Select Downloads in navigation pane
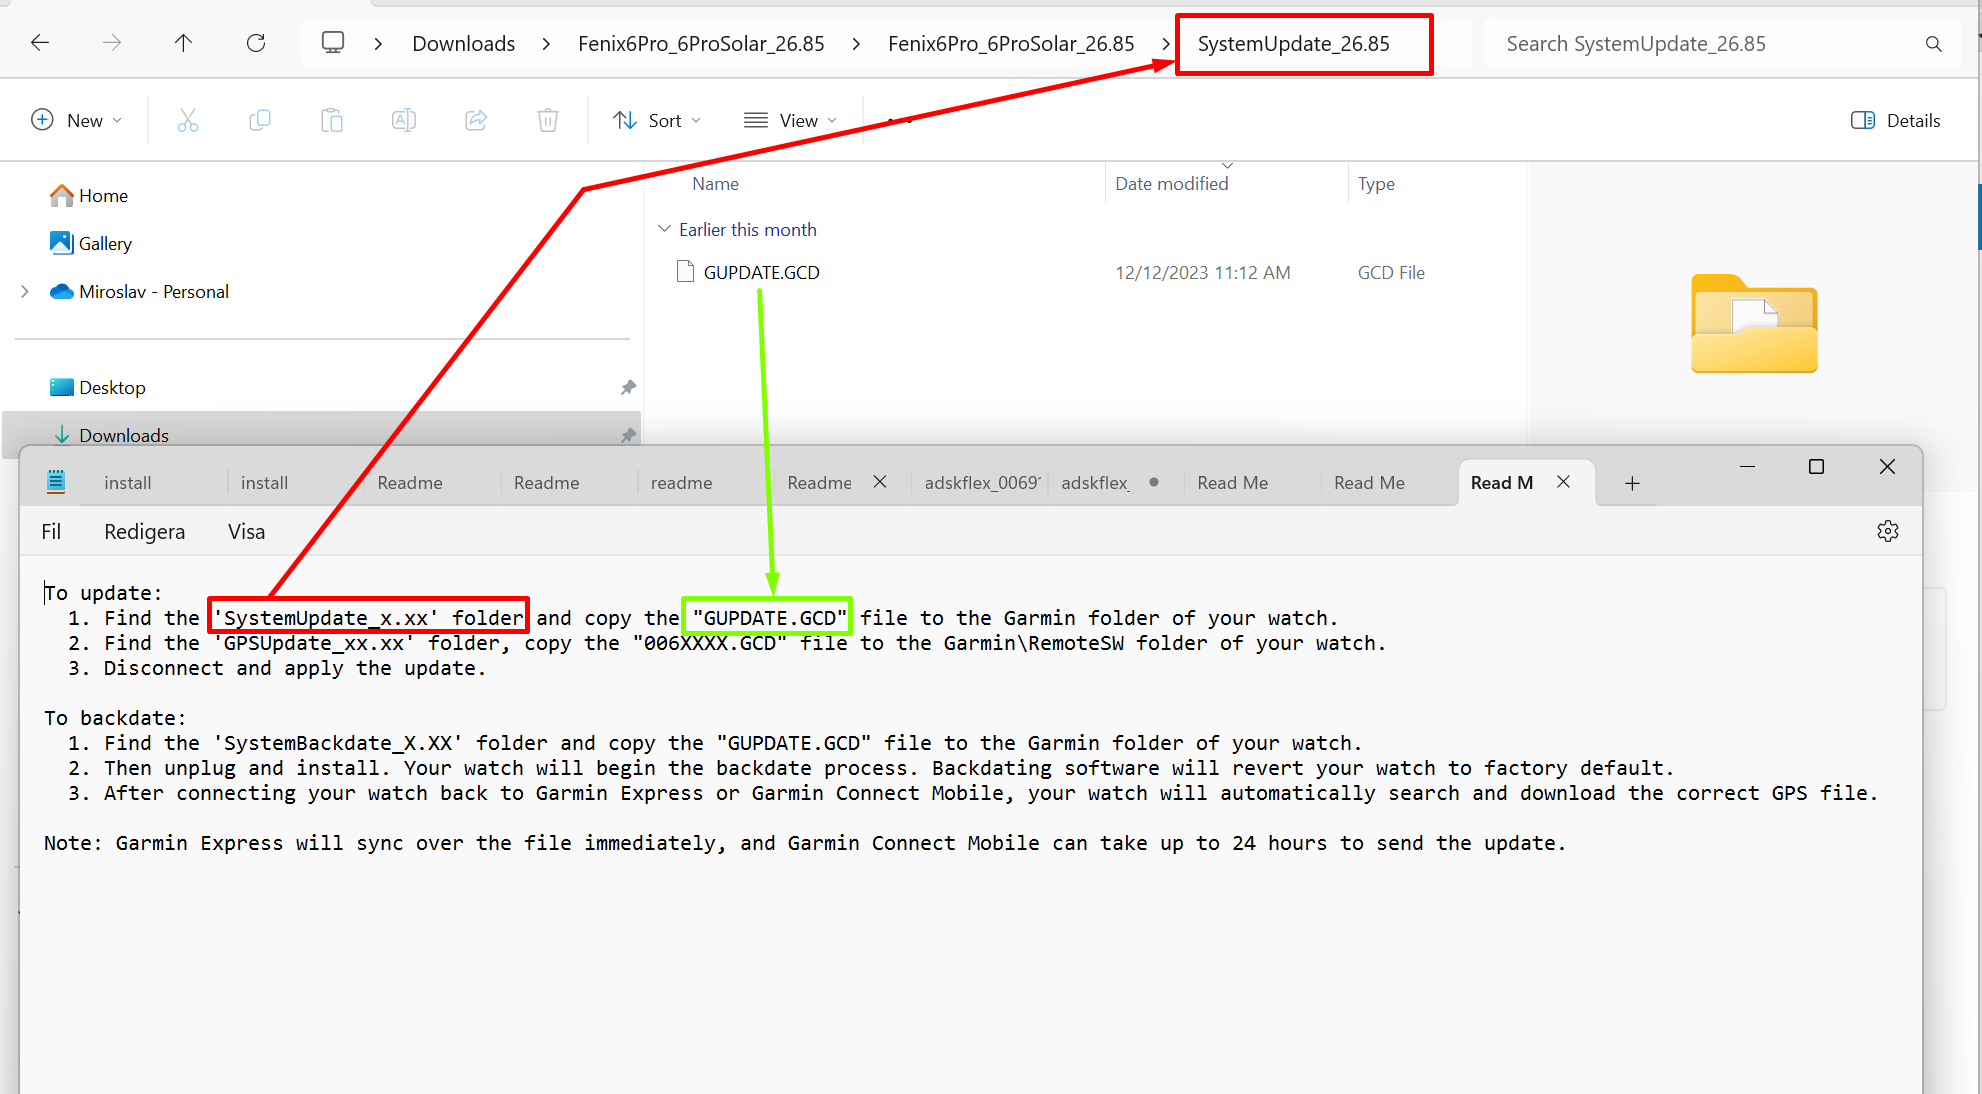This screenshot has height=1094, width=1982. click(320, 435)
